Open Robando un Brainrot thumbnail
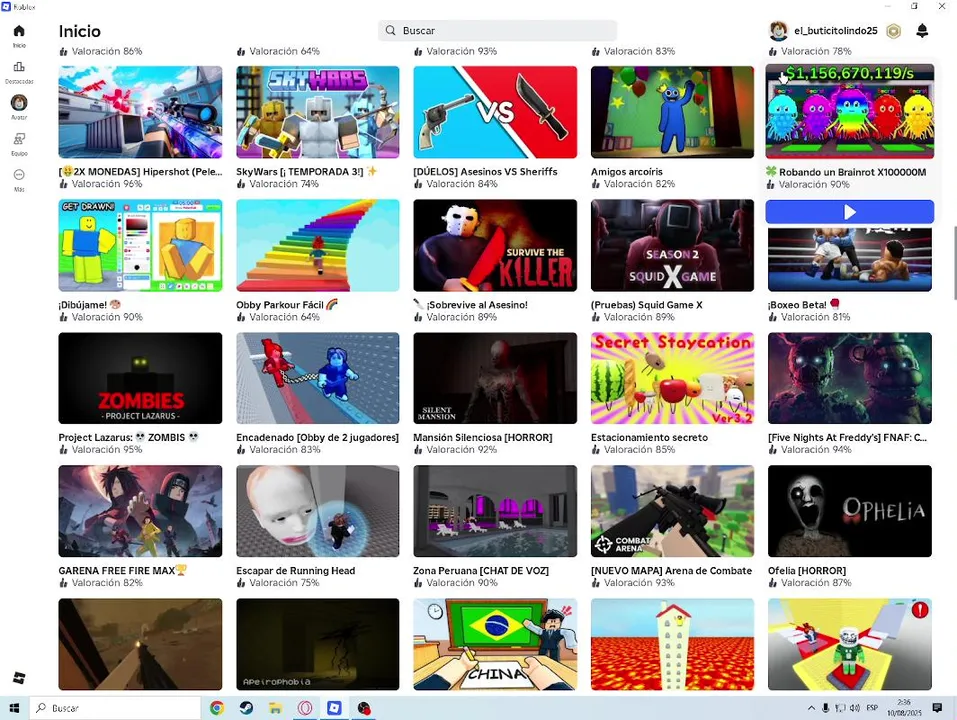The height and width of the screenshot is (720, 957). tap(850, 111)
